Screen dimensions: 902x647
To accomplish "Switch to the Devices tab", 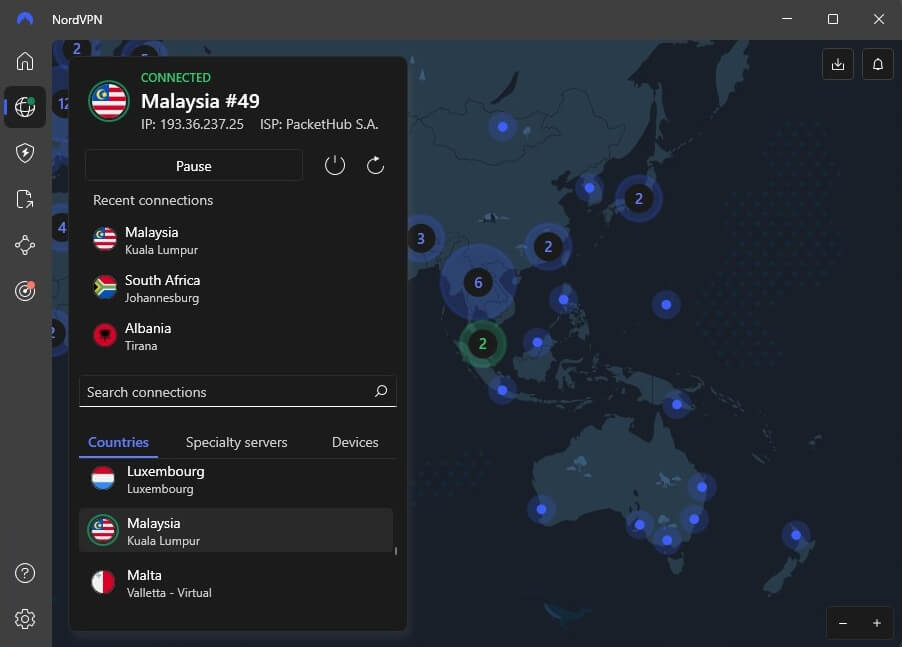I will pos(355,442).
